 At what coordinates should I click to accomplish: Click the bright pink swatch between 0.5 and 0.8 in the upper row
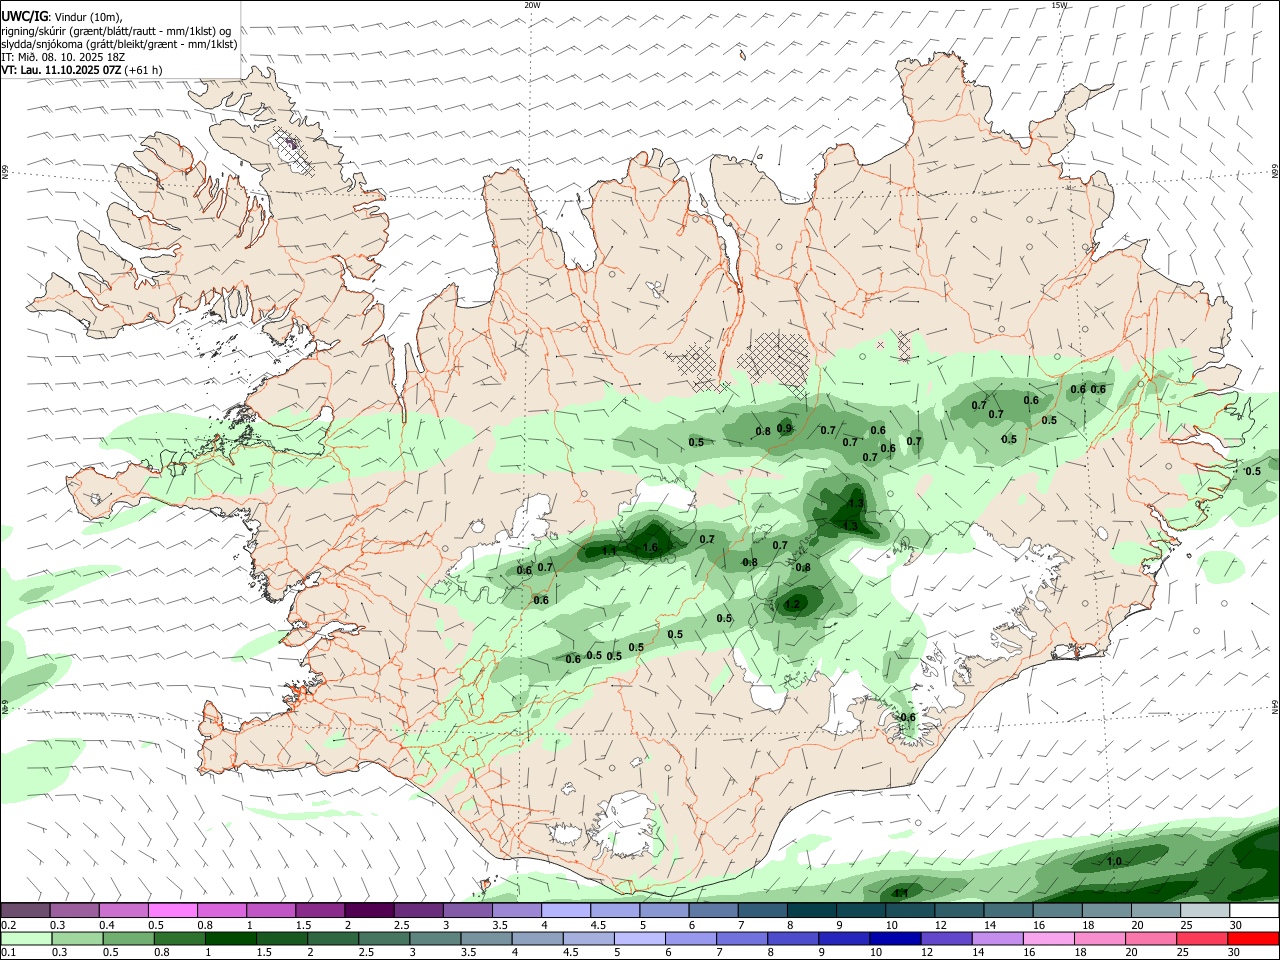(173, 911)
